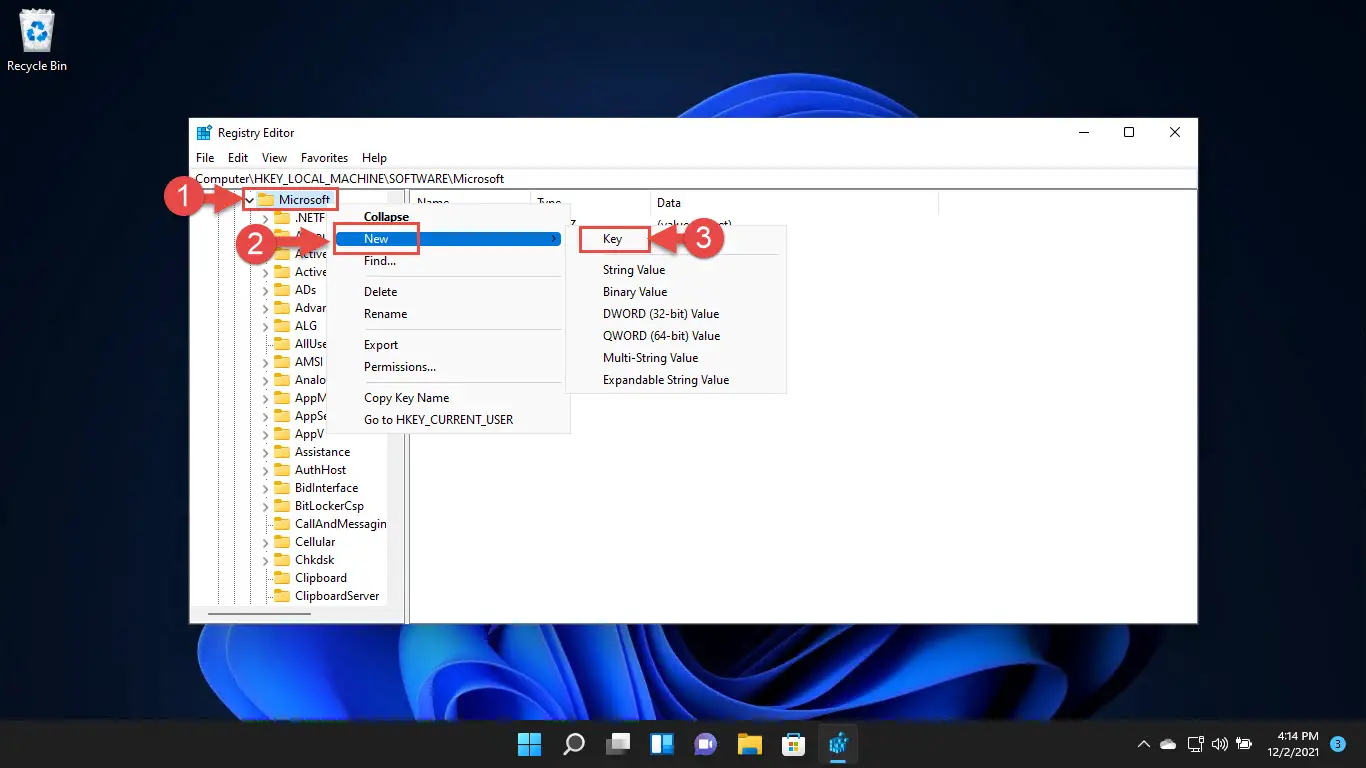1366x768 pixels.
Task: Expand the ALG key node
Action: click(x=265, y=326)
